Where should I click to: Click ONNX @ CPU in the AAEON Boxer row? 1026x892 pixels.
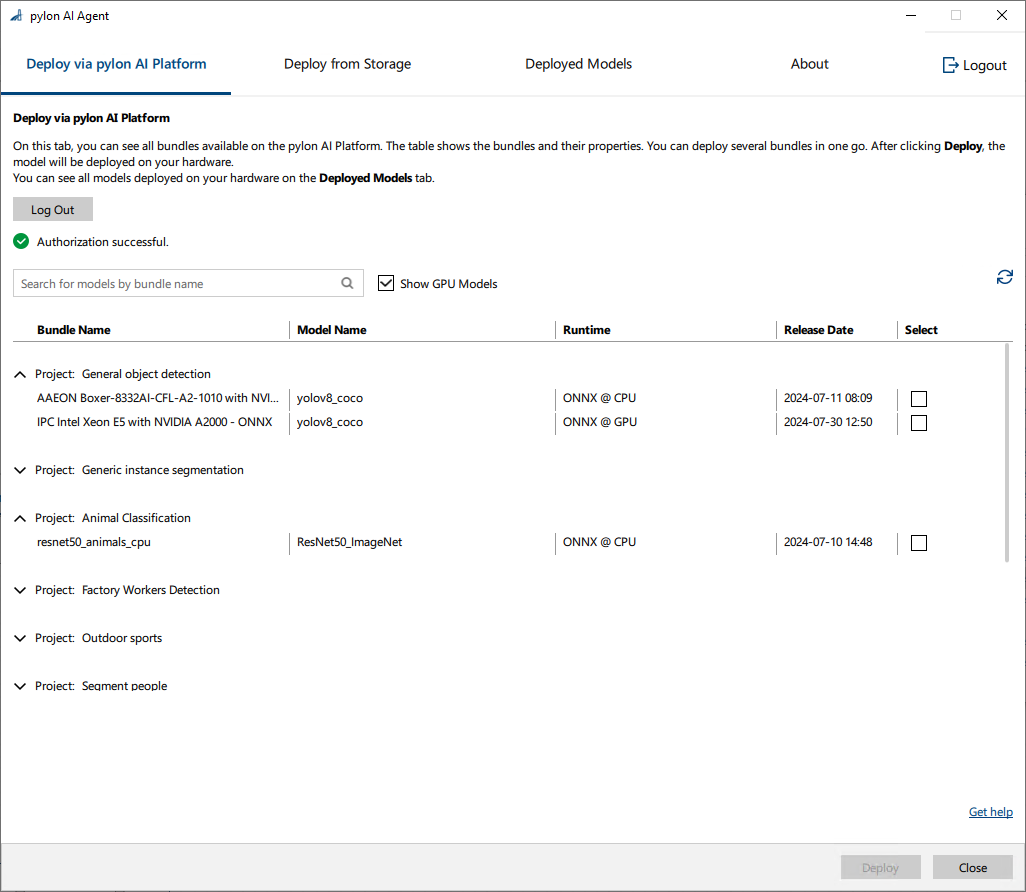pyautogui.click(x=599, y=398)
